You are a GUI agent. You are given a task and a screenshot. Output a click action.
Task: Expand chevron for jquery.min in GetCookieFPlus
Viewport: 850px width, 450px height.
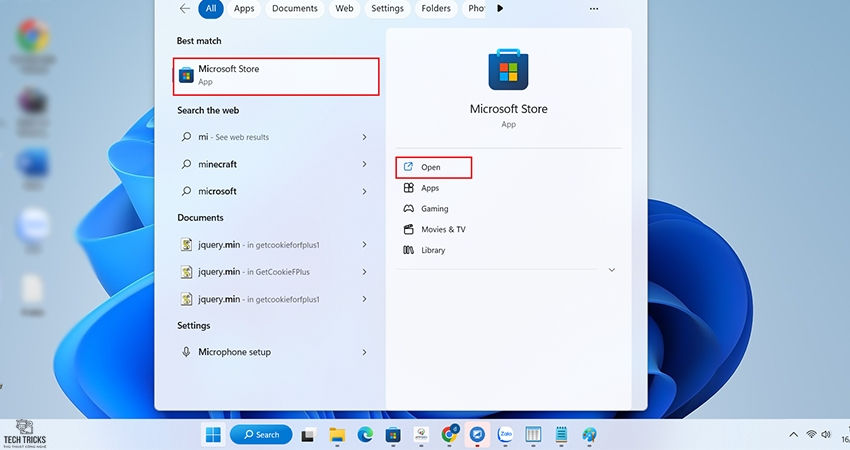click(x=364, y=272)
